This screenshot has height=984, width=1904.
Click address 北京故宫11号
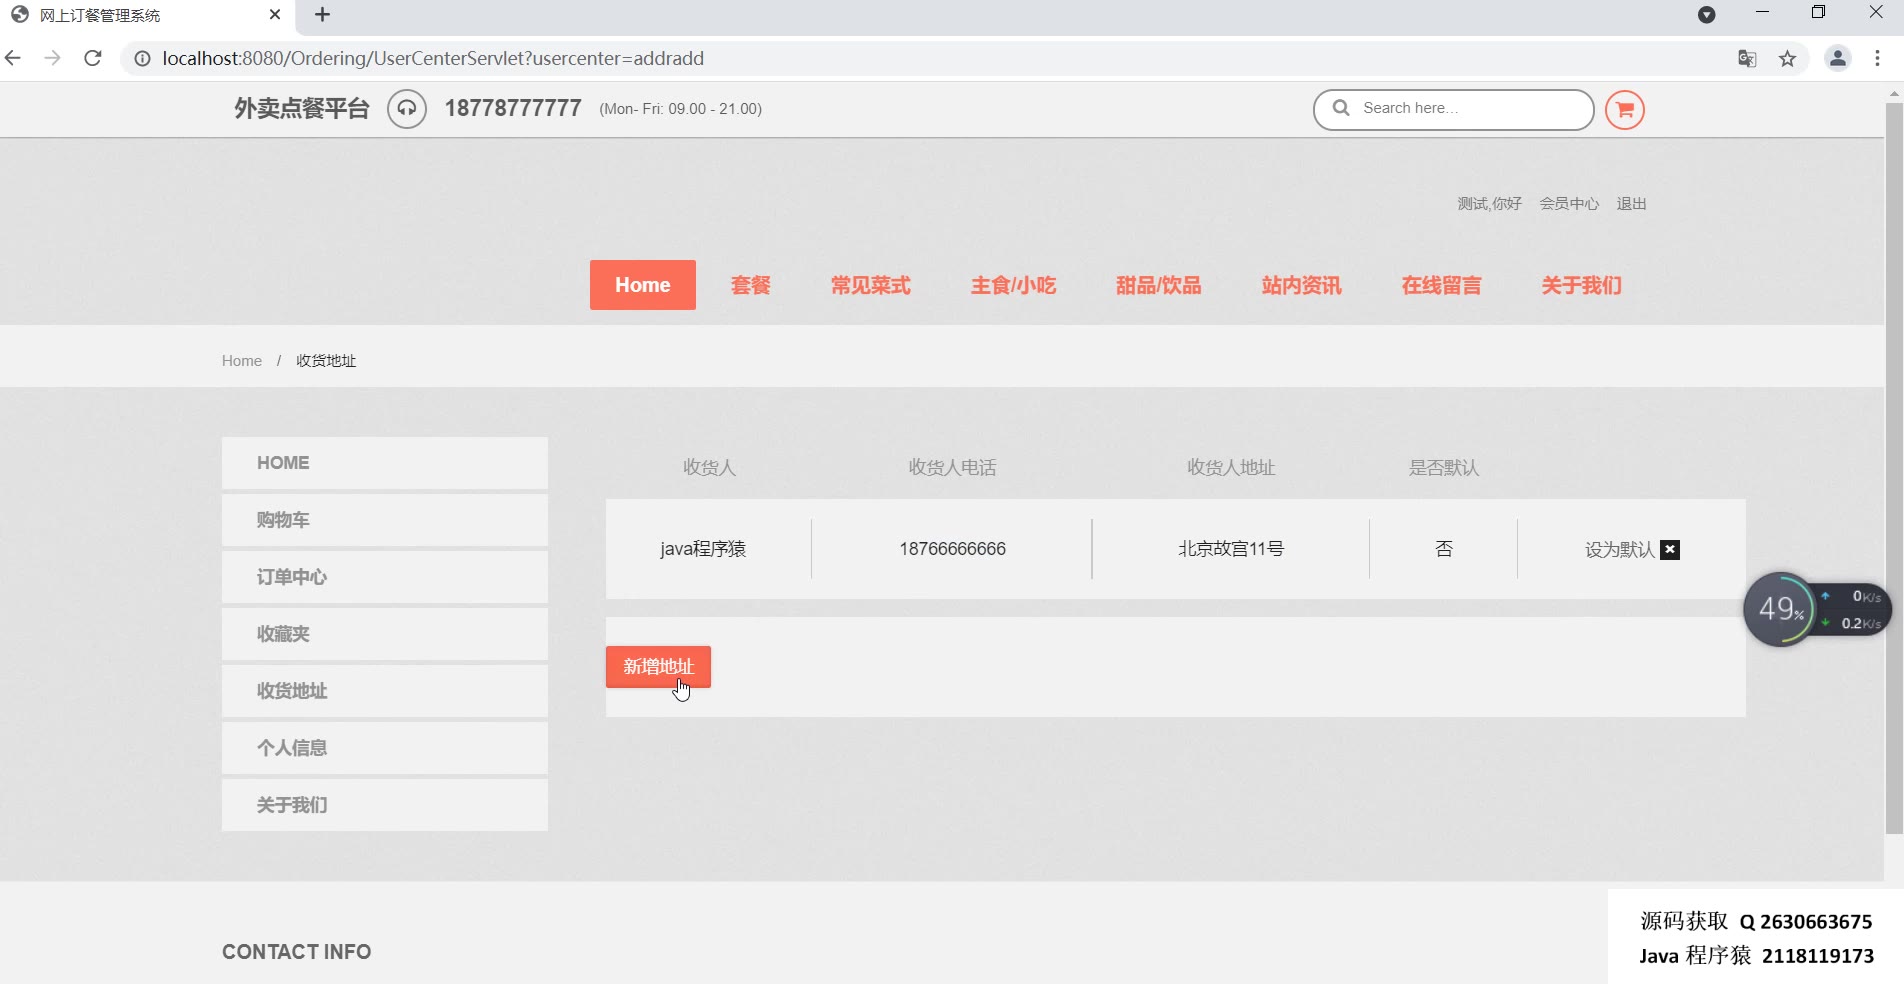[x=1231, y=549]
